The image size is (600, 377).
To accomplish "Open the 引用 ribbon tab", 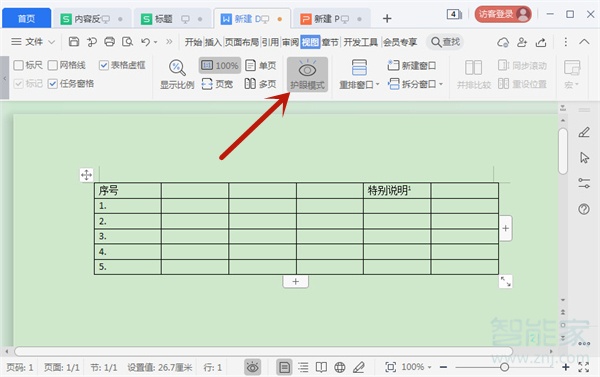I will [x=270, y=42].
